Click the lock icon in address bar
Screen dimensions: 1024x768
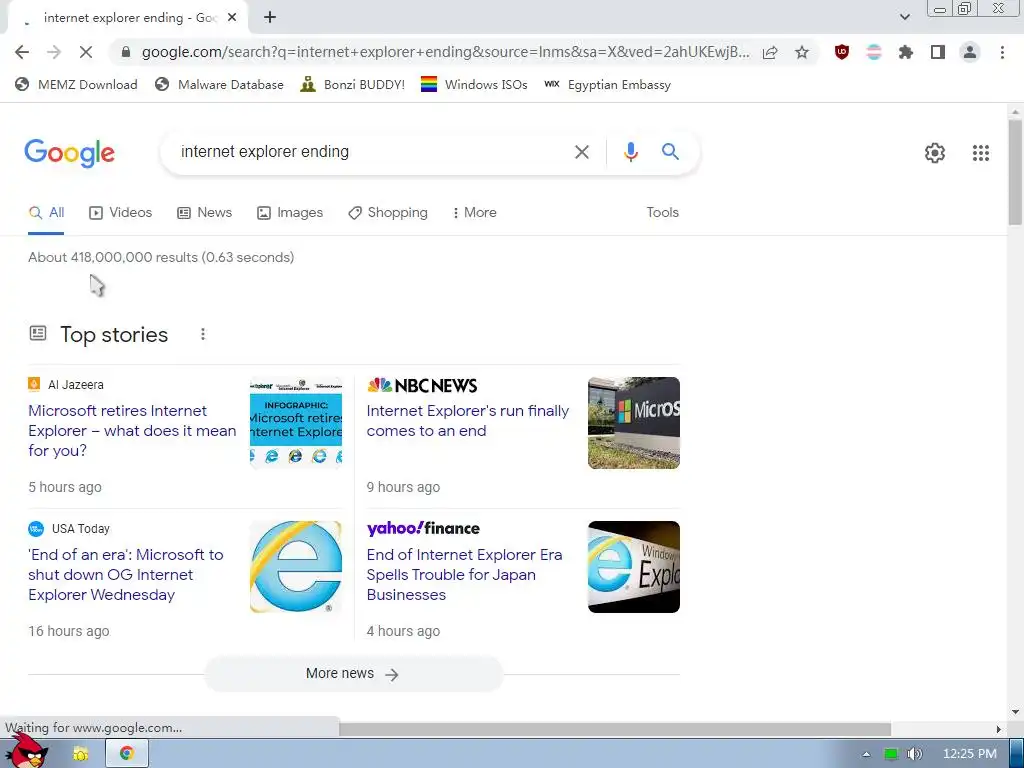coord(126,52)
